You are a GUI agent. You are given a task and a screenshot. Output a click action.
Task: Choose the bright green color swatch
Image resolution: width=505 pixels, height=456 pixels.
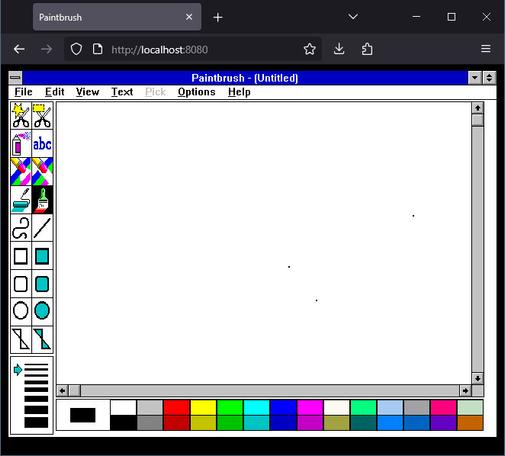click(x=230, y=407)
